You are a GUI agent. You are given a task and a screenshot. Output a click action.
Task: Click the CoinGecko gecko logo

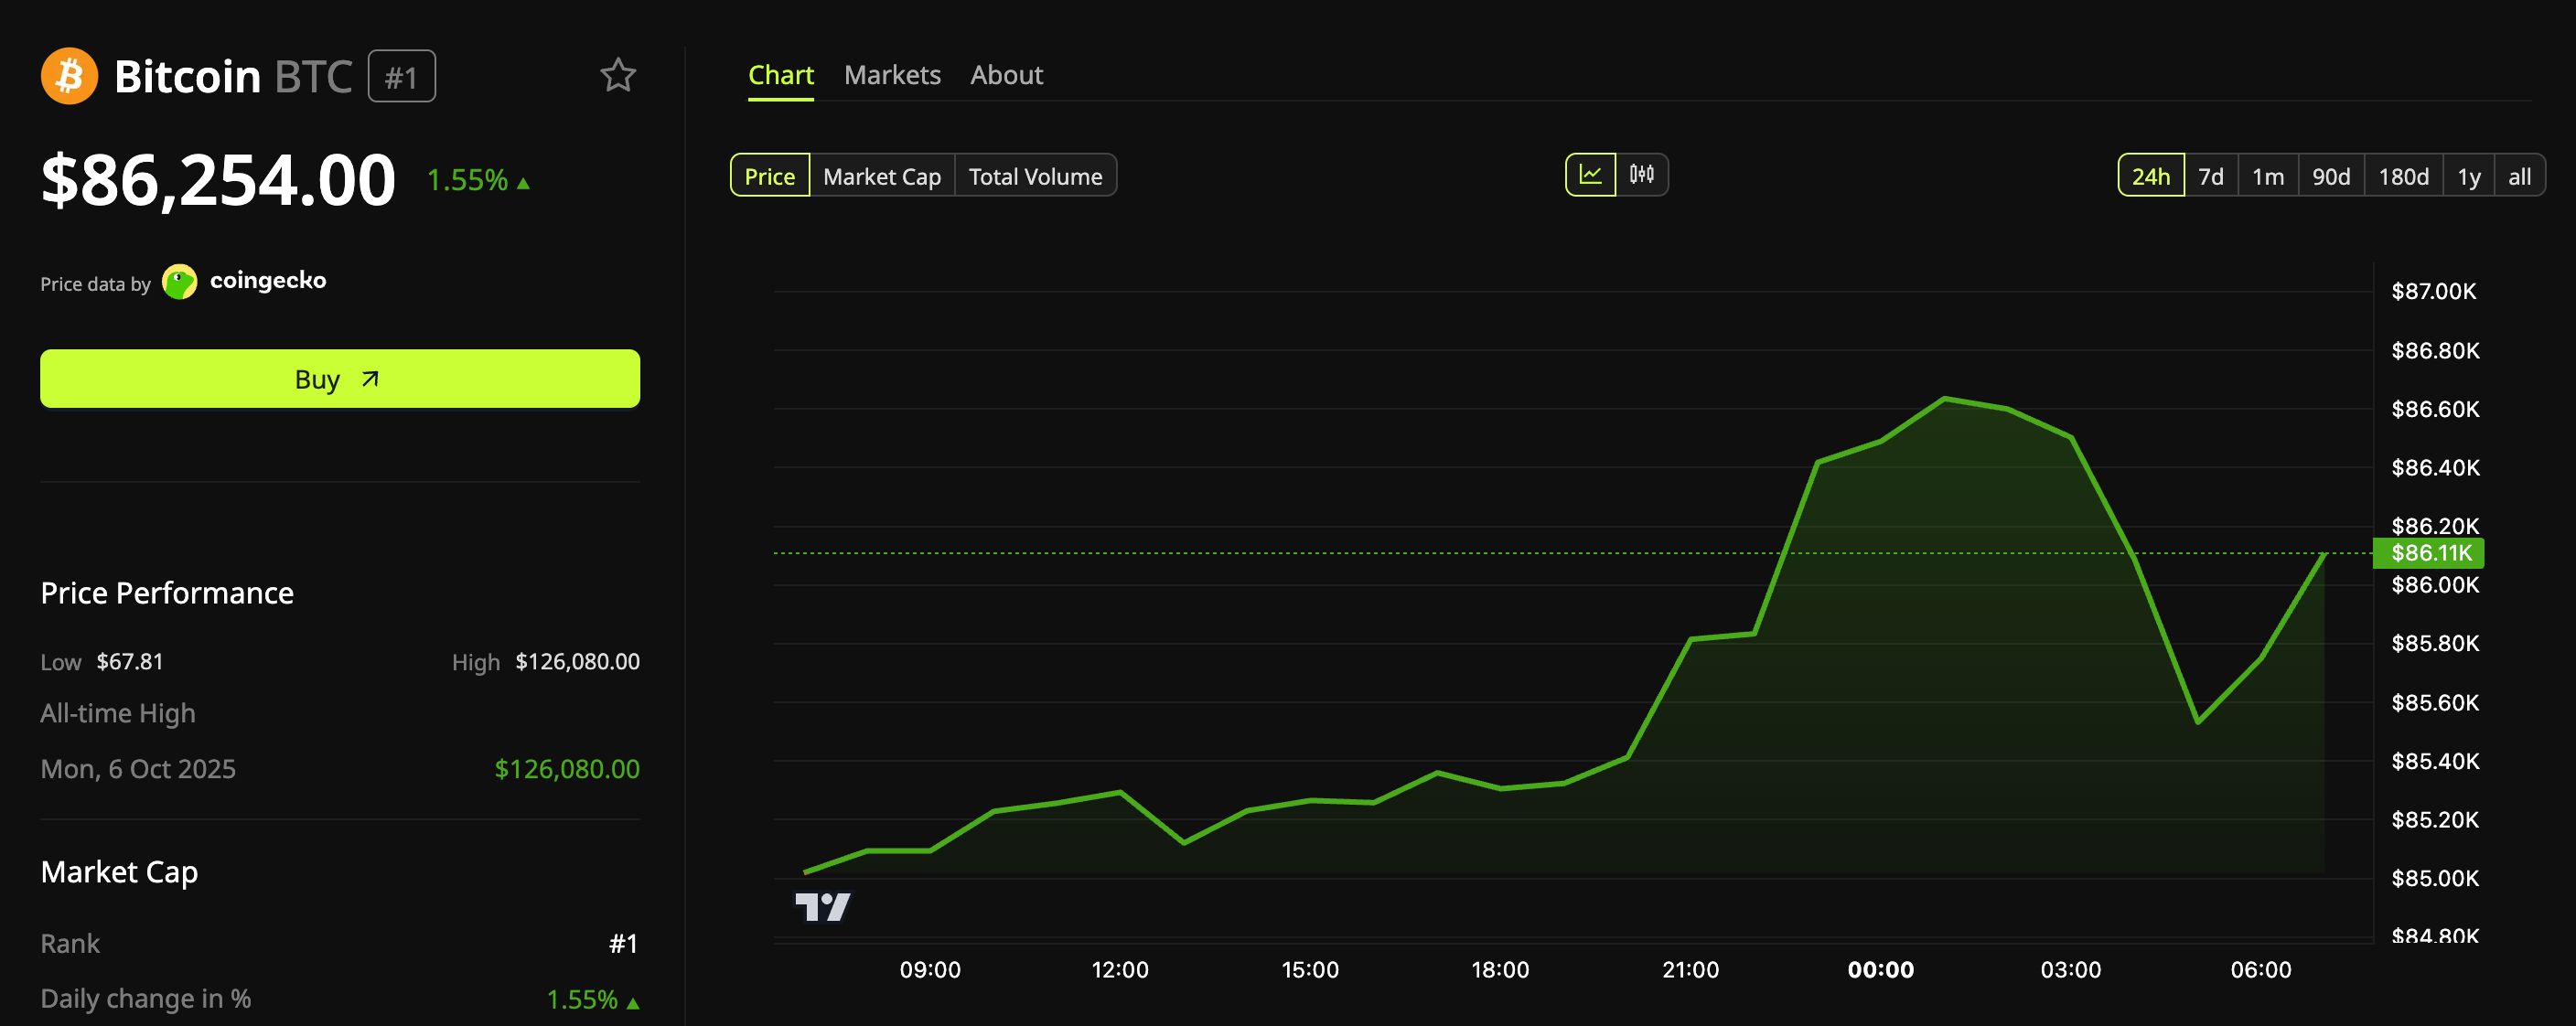pyautogui.click(x=180, y=282)
